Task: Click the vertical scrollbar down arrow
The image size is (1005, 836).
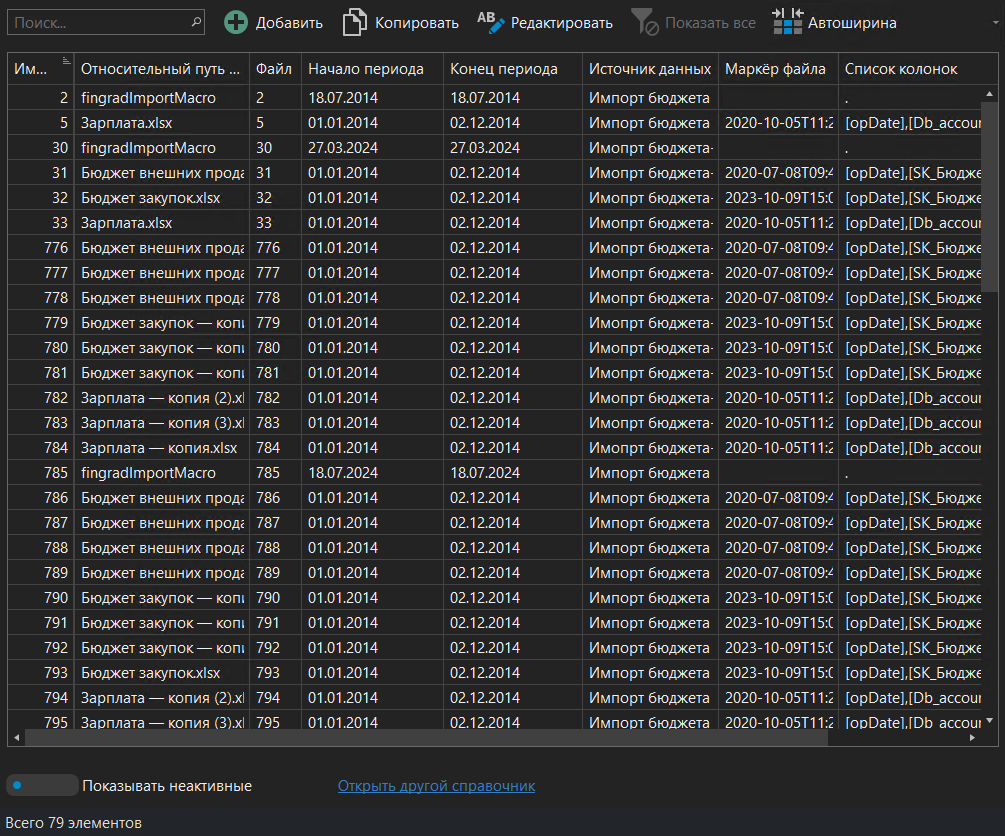Action: point(990,720)
